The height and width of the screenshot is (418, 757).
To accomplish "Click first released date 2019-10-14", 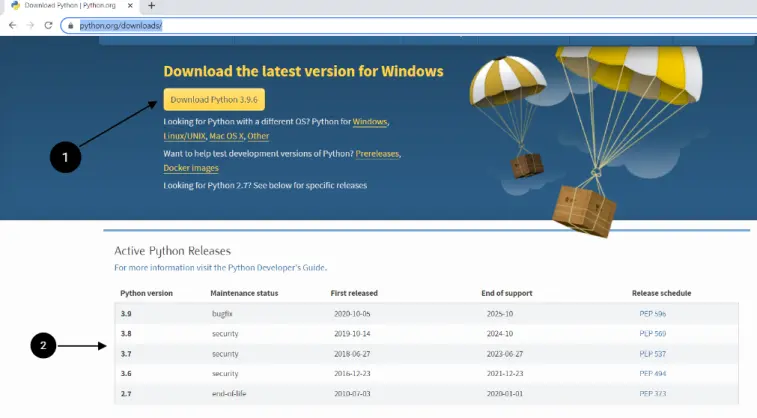I will (352, 334).
